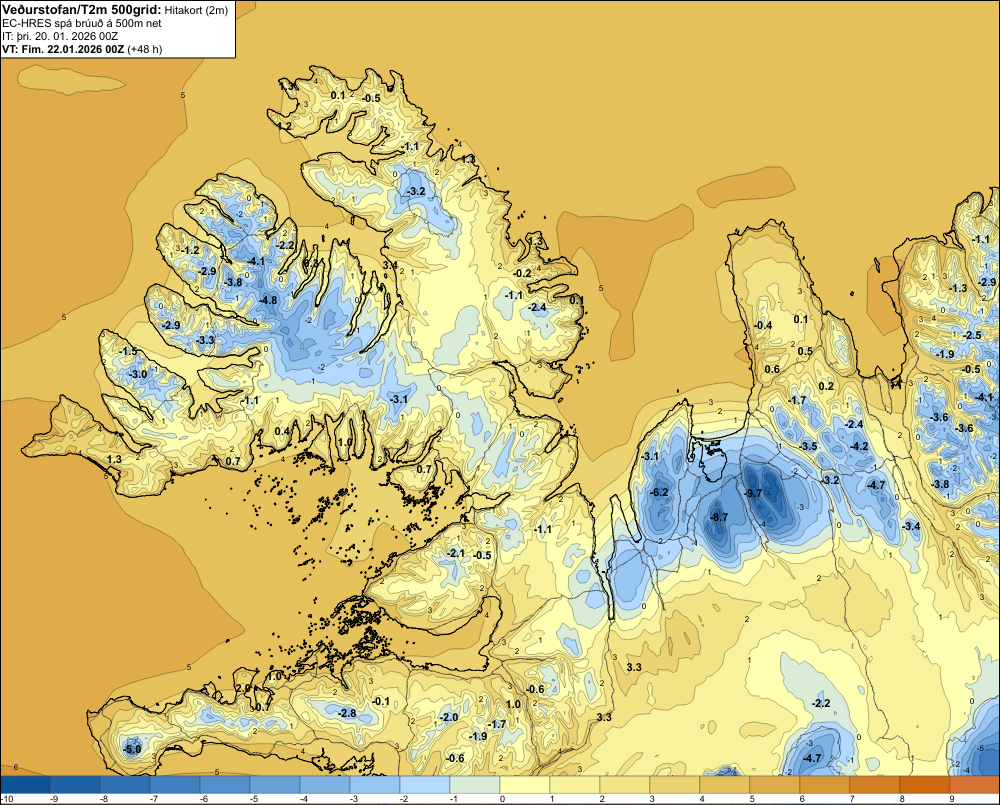Image resolution: width=1000 pixels, height=805 pixels.
Task: Select the dark orange 8 to 9 legend swatch
Action: (x=925, y=784)
